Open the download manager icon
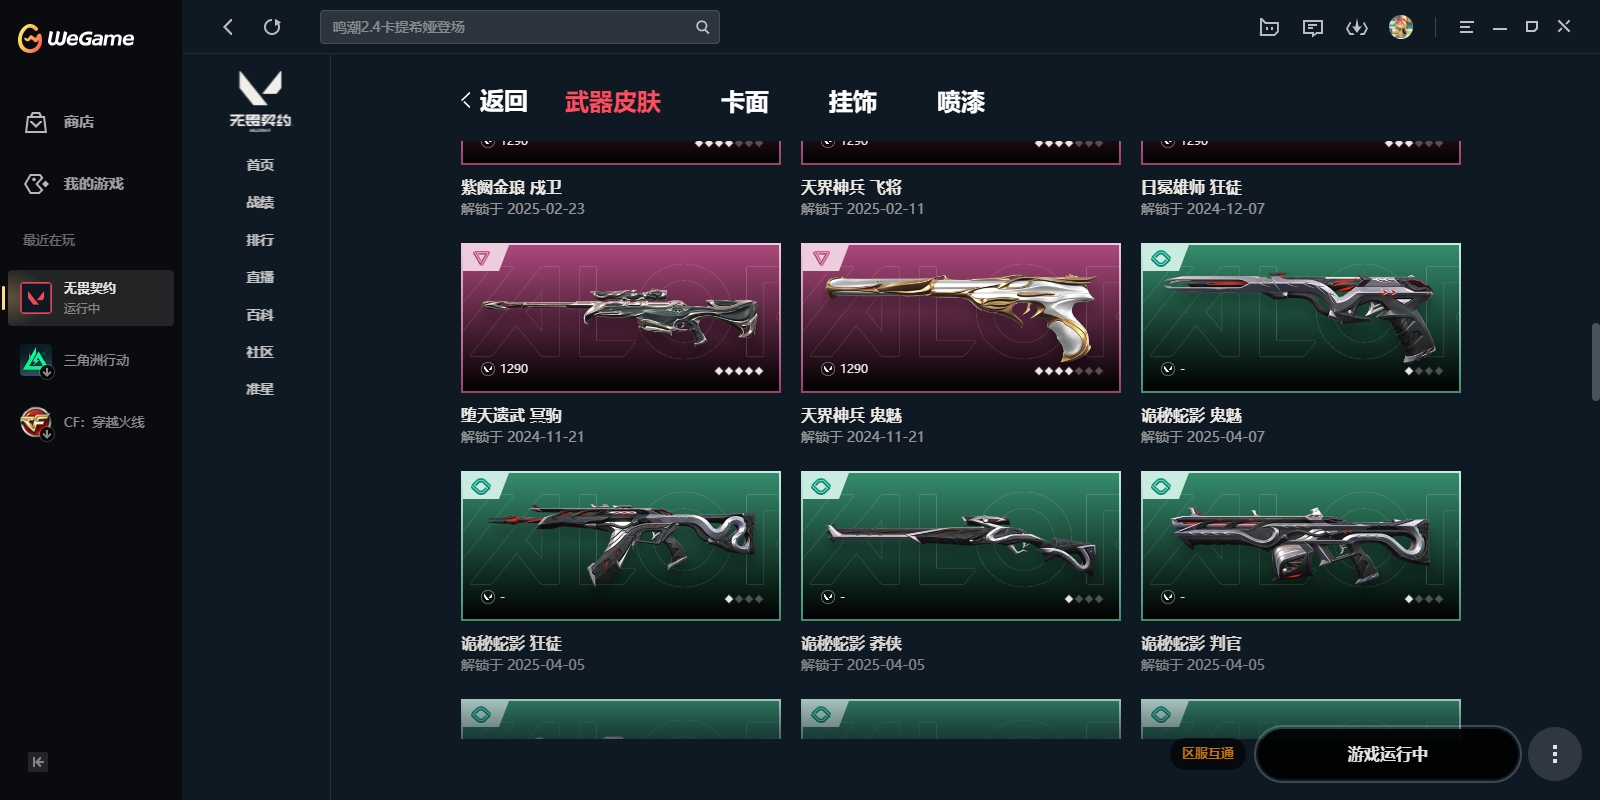The width and height of the screenshot is (1600, 800). point(1357,27)
